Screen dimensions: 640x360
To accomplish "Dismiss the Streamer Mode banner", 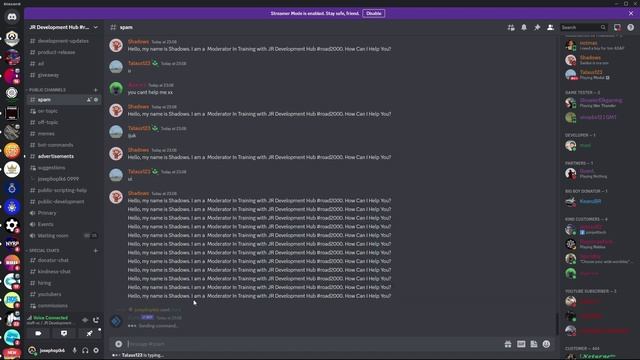I will 631,13.
